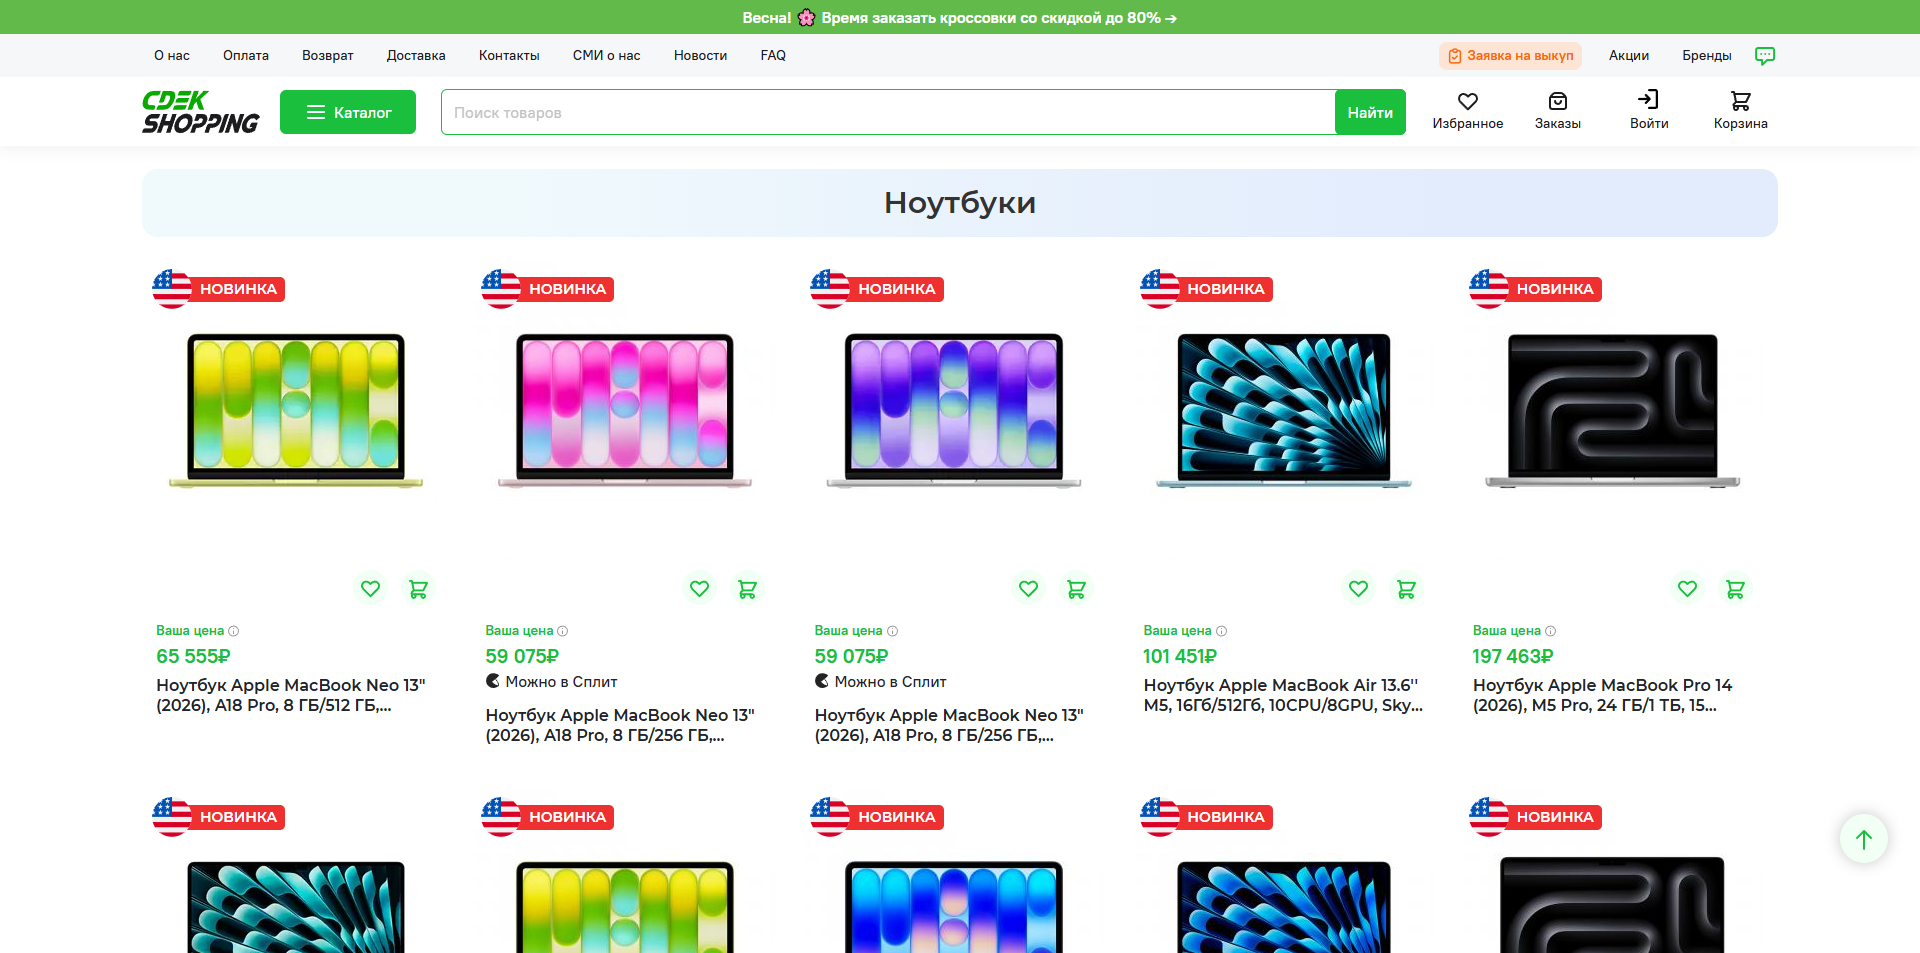Click the 197 463₽ price
This screenshot has width=1920, height=953.
(1513, 656)
